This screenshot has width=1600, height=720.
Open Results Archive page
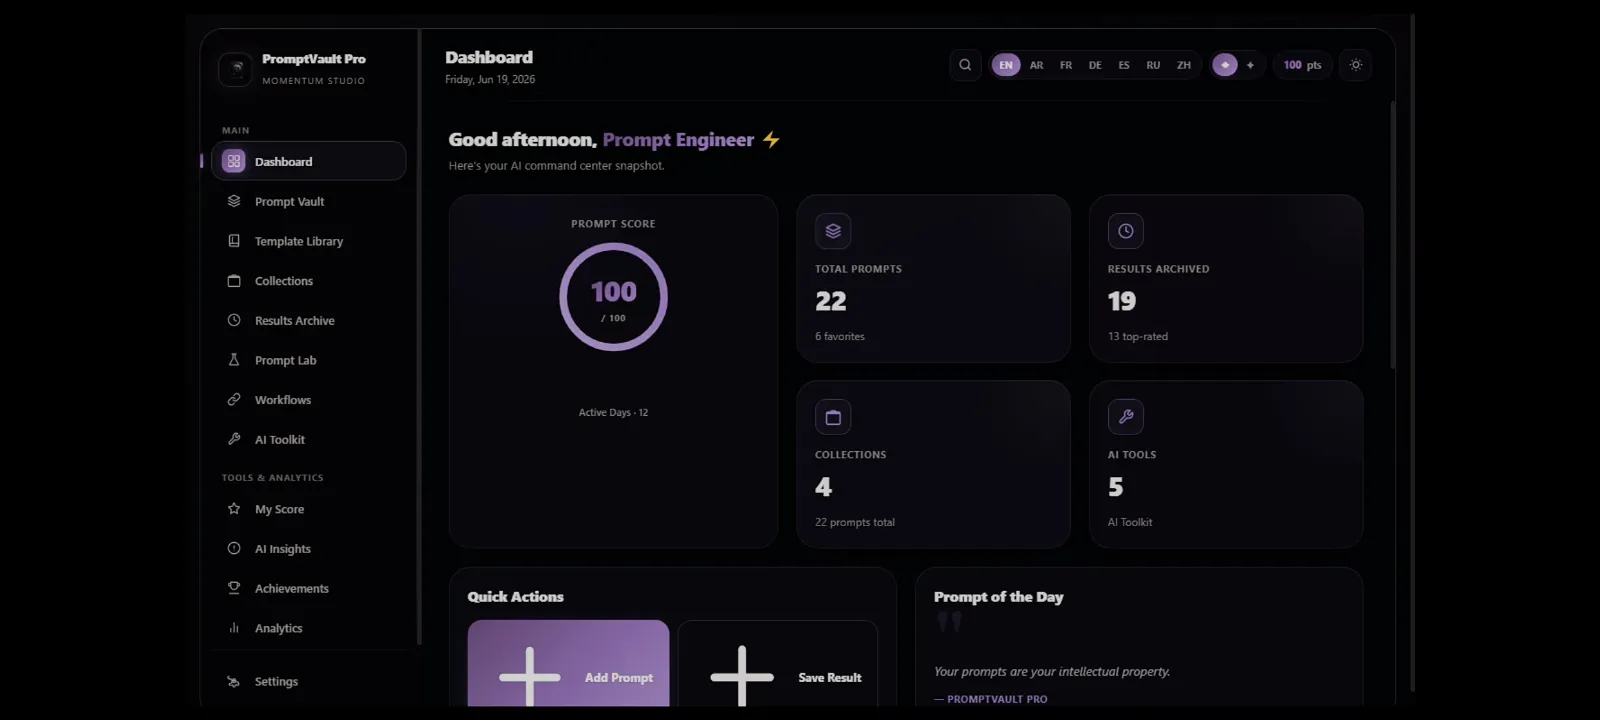tap(308, 320)
